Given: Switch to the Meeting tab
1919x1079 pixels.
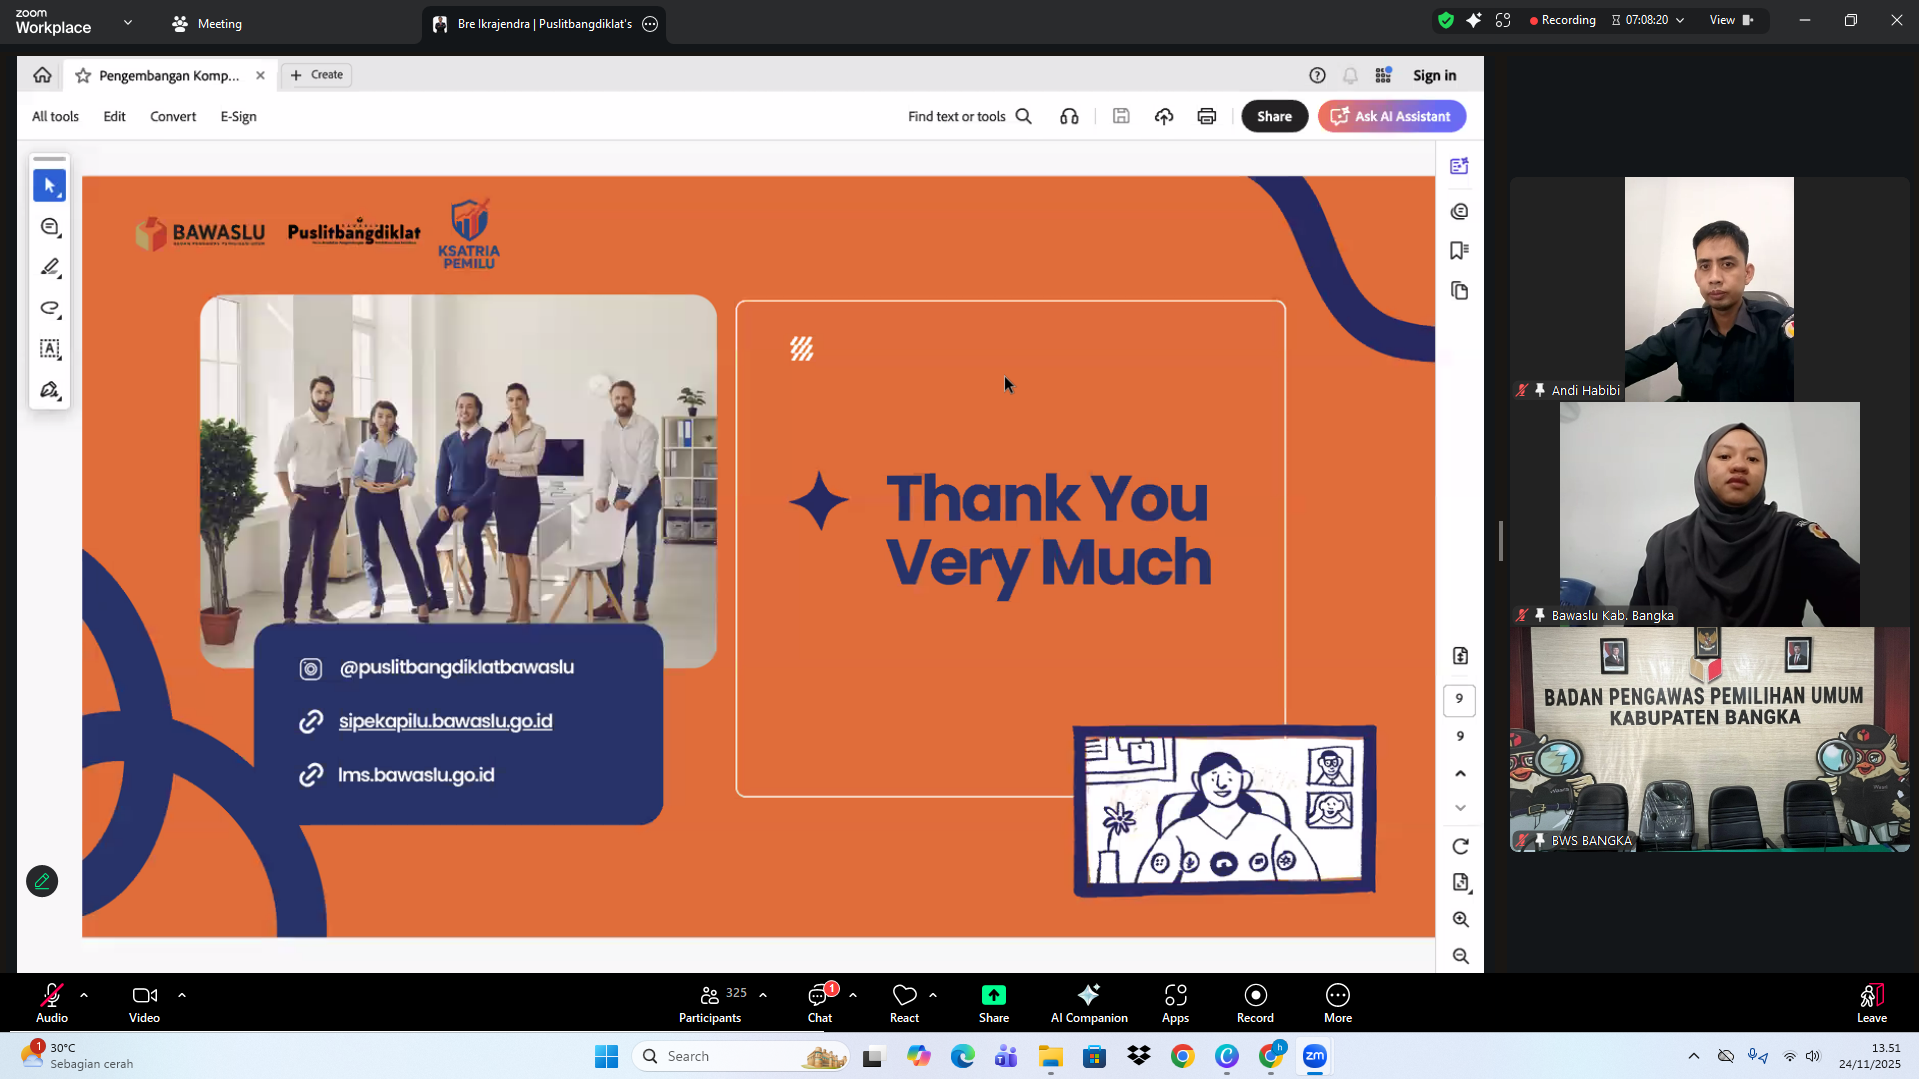Looking at the screenshot, I should click(x=207, y=24).
